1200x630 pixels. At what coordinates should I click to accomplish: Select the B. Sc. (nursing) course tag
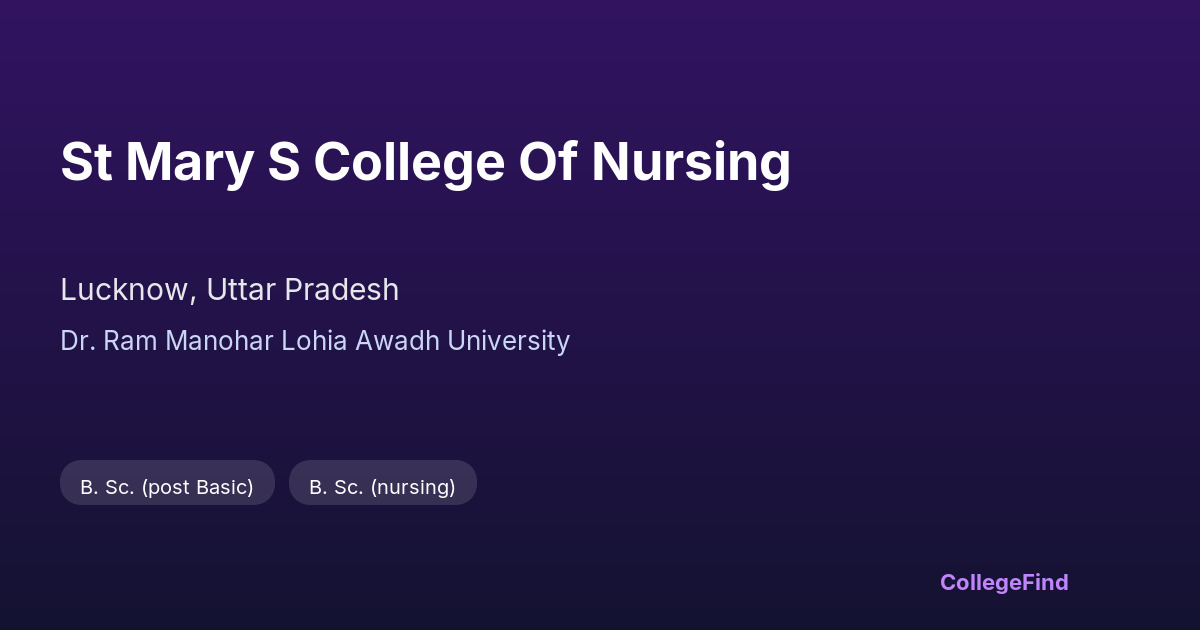click(382, 487)
